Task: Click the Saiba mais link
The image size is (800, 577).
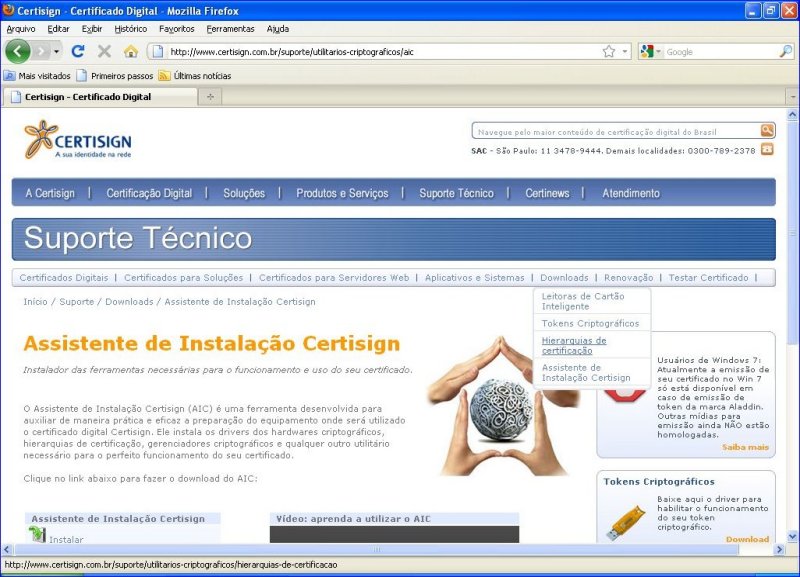Action: 745,447
